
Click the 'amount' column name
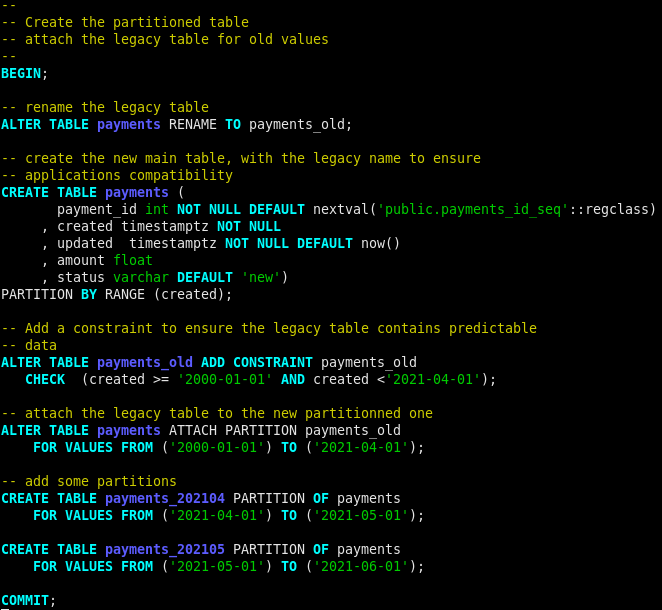pyautogui.click(x=81, y=260)
